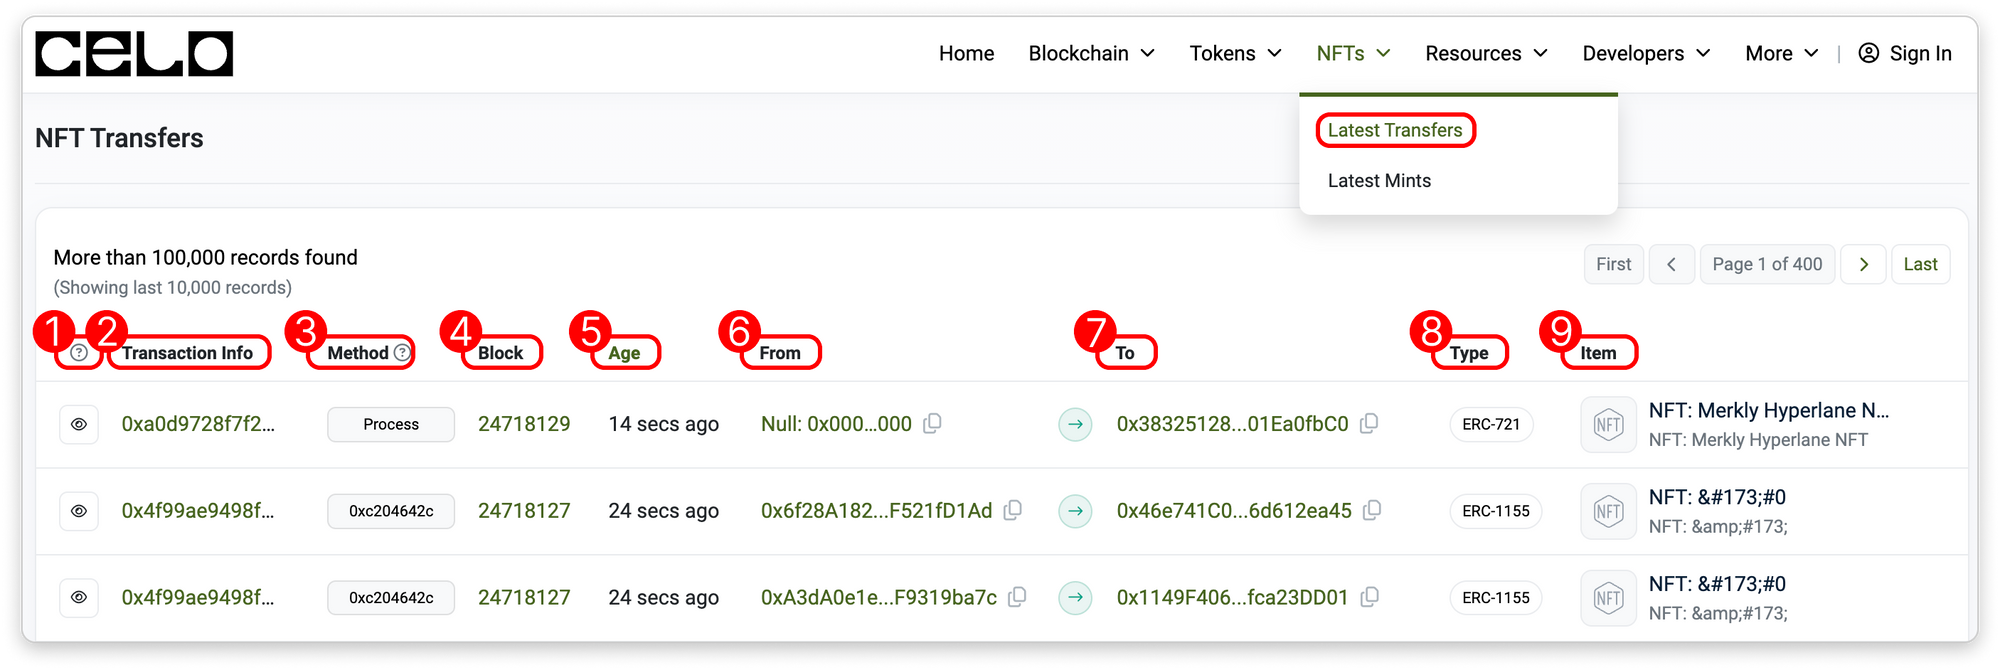Click the Sign In user icon
Viewport: 2000px width, 670px height.
[x=1868, y=54]
